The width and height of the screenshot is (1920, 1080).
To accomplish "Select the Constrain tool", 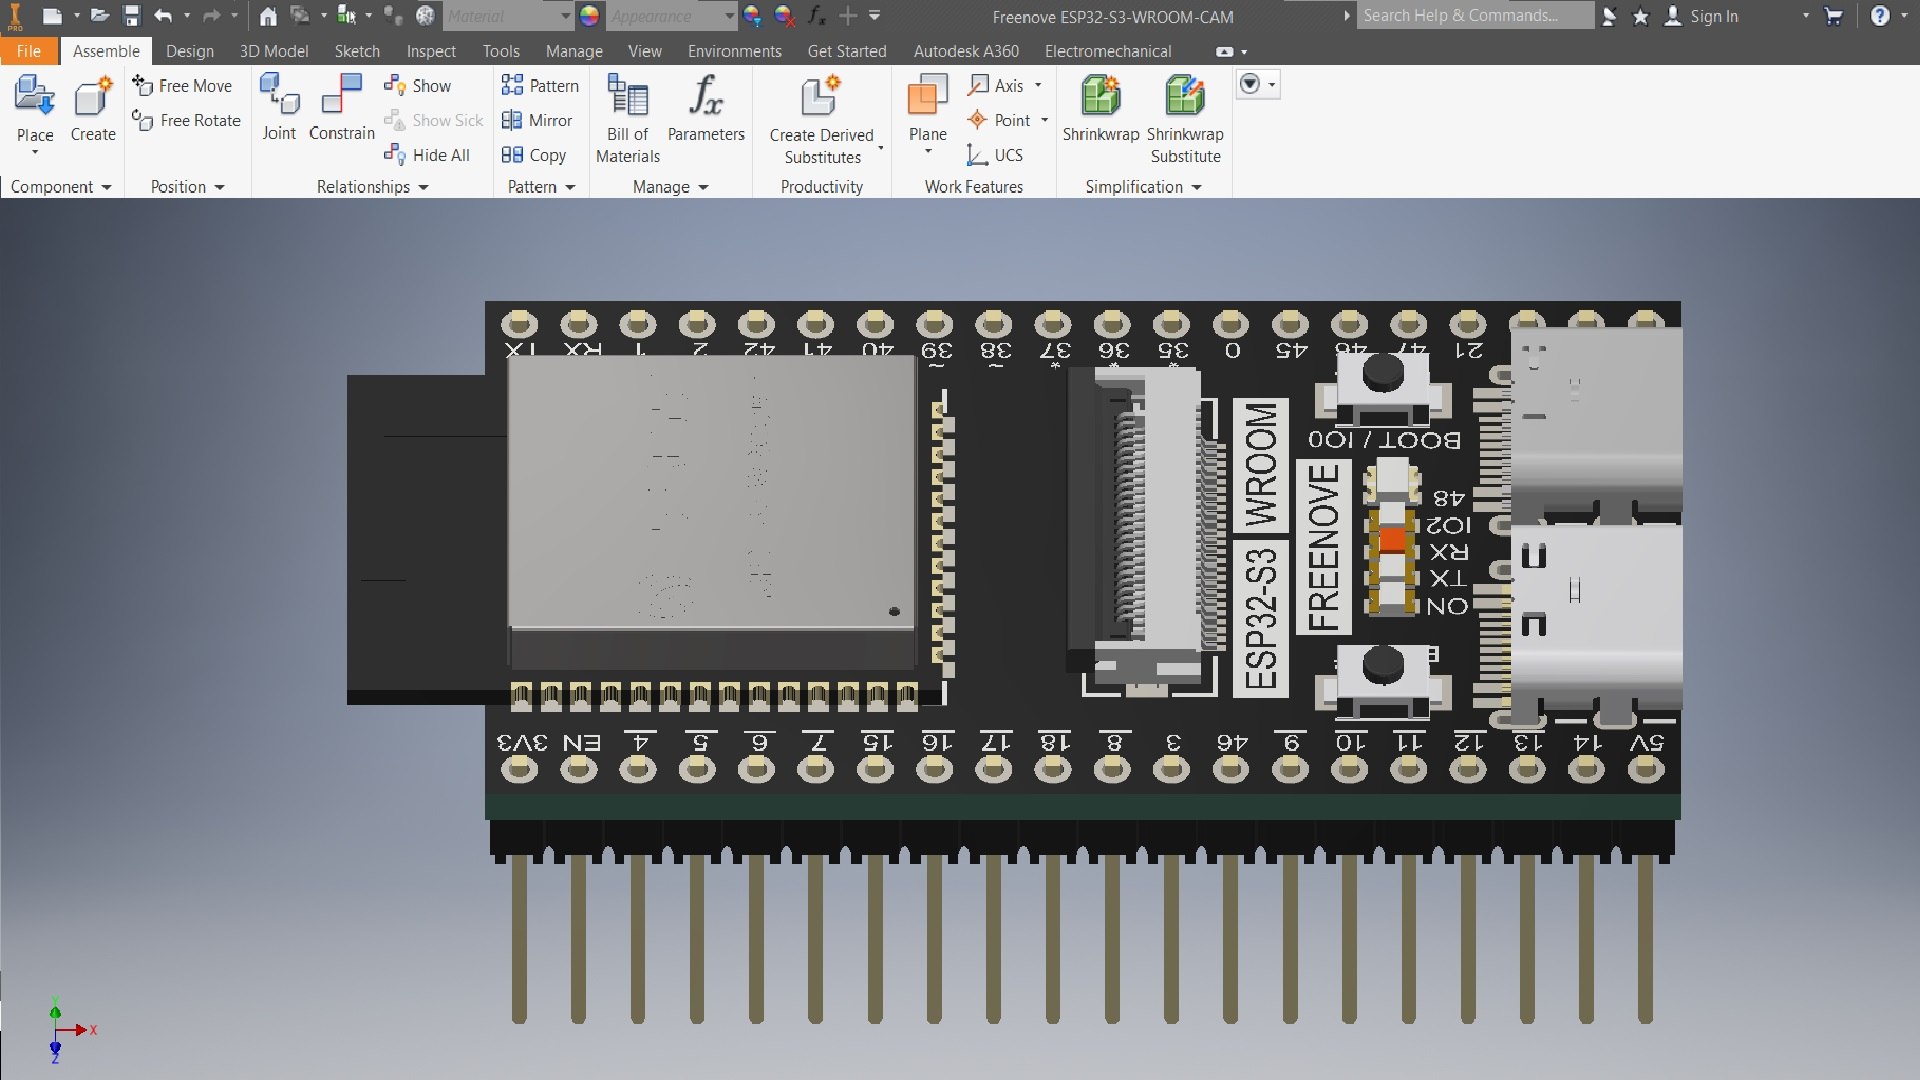I will (x=341, y=108).
